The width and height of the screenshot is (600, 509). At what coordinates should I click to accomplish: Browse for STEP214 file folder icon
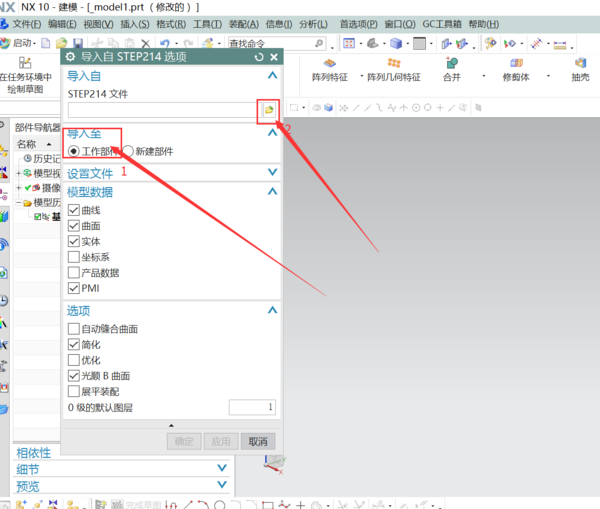[x=269, y=110]
